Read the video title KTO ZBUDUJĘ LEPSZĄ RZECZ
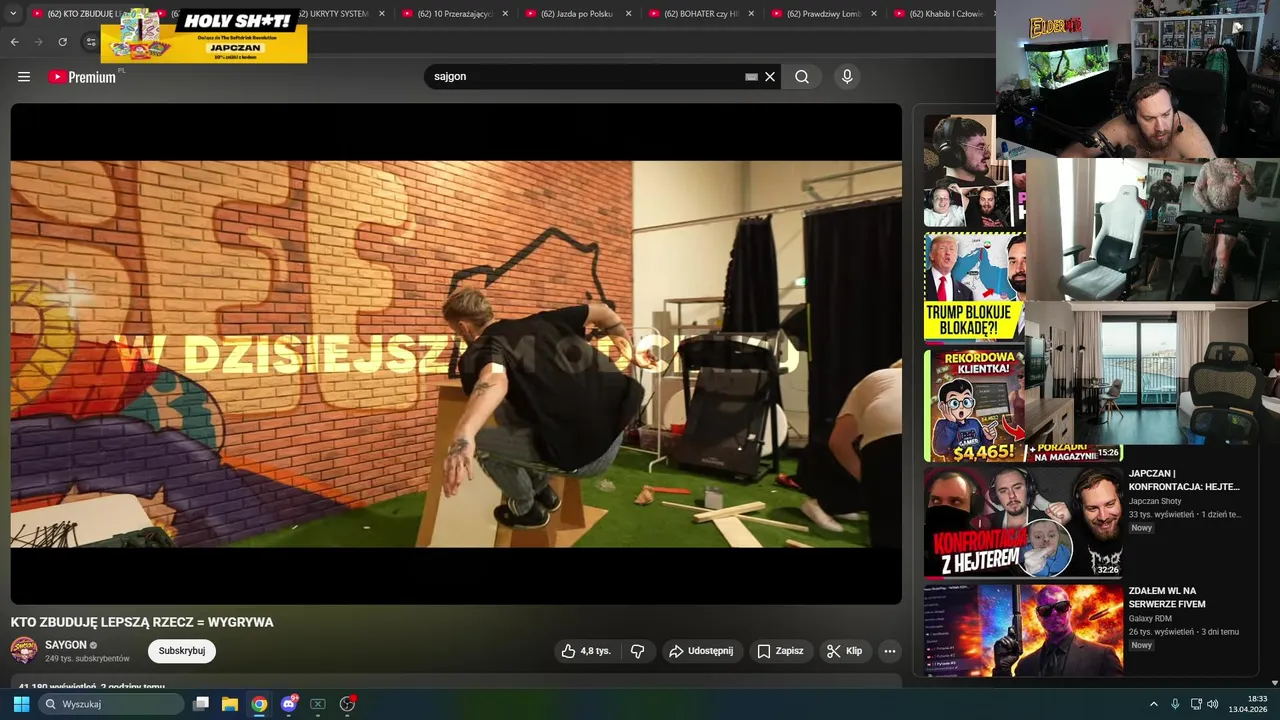This screenshot has width=1280, height=720. pos(142,622)
